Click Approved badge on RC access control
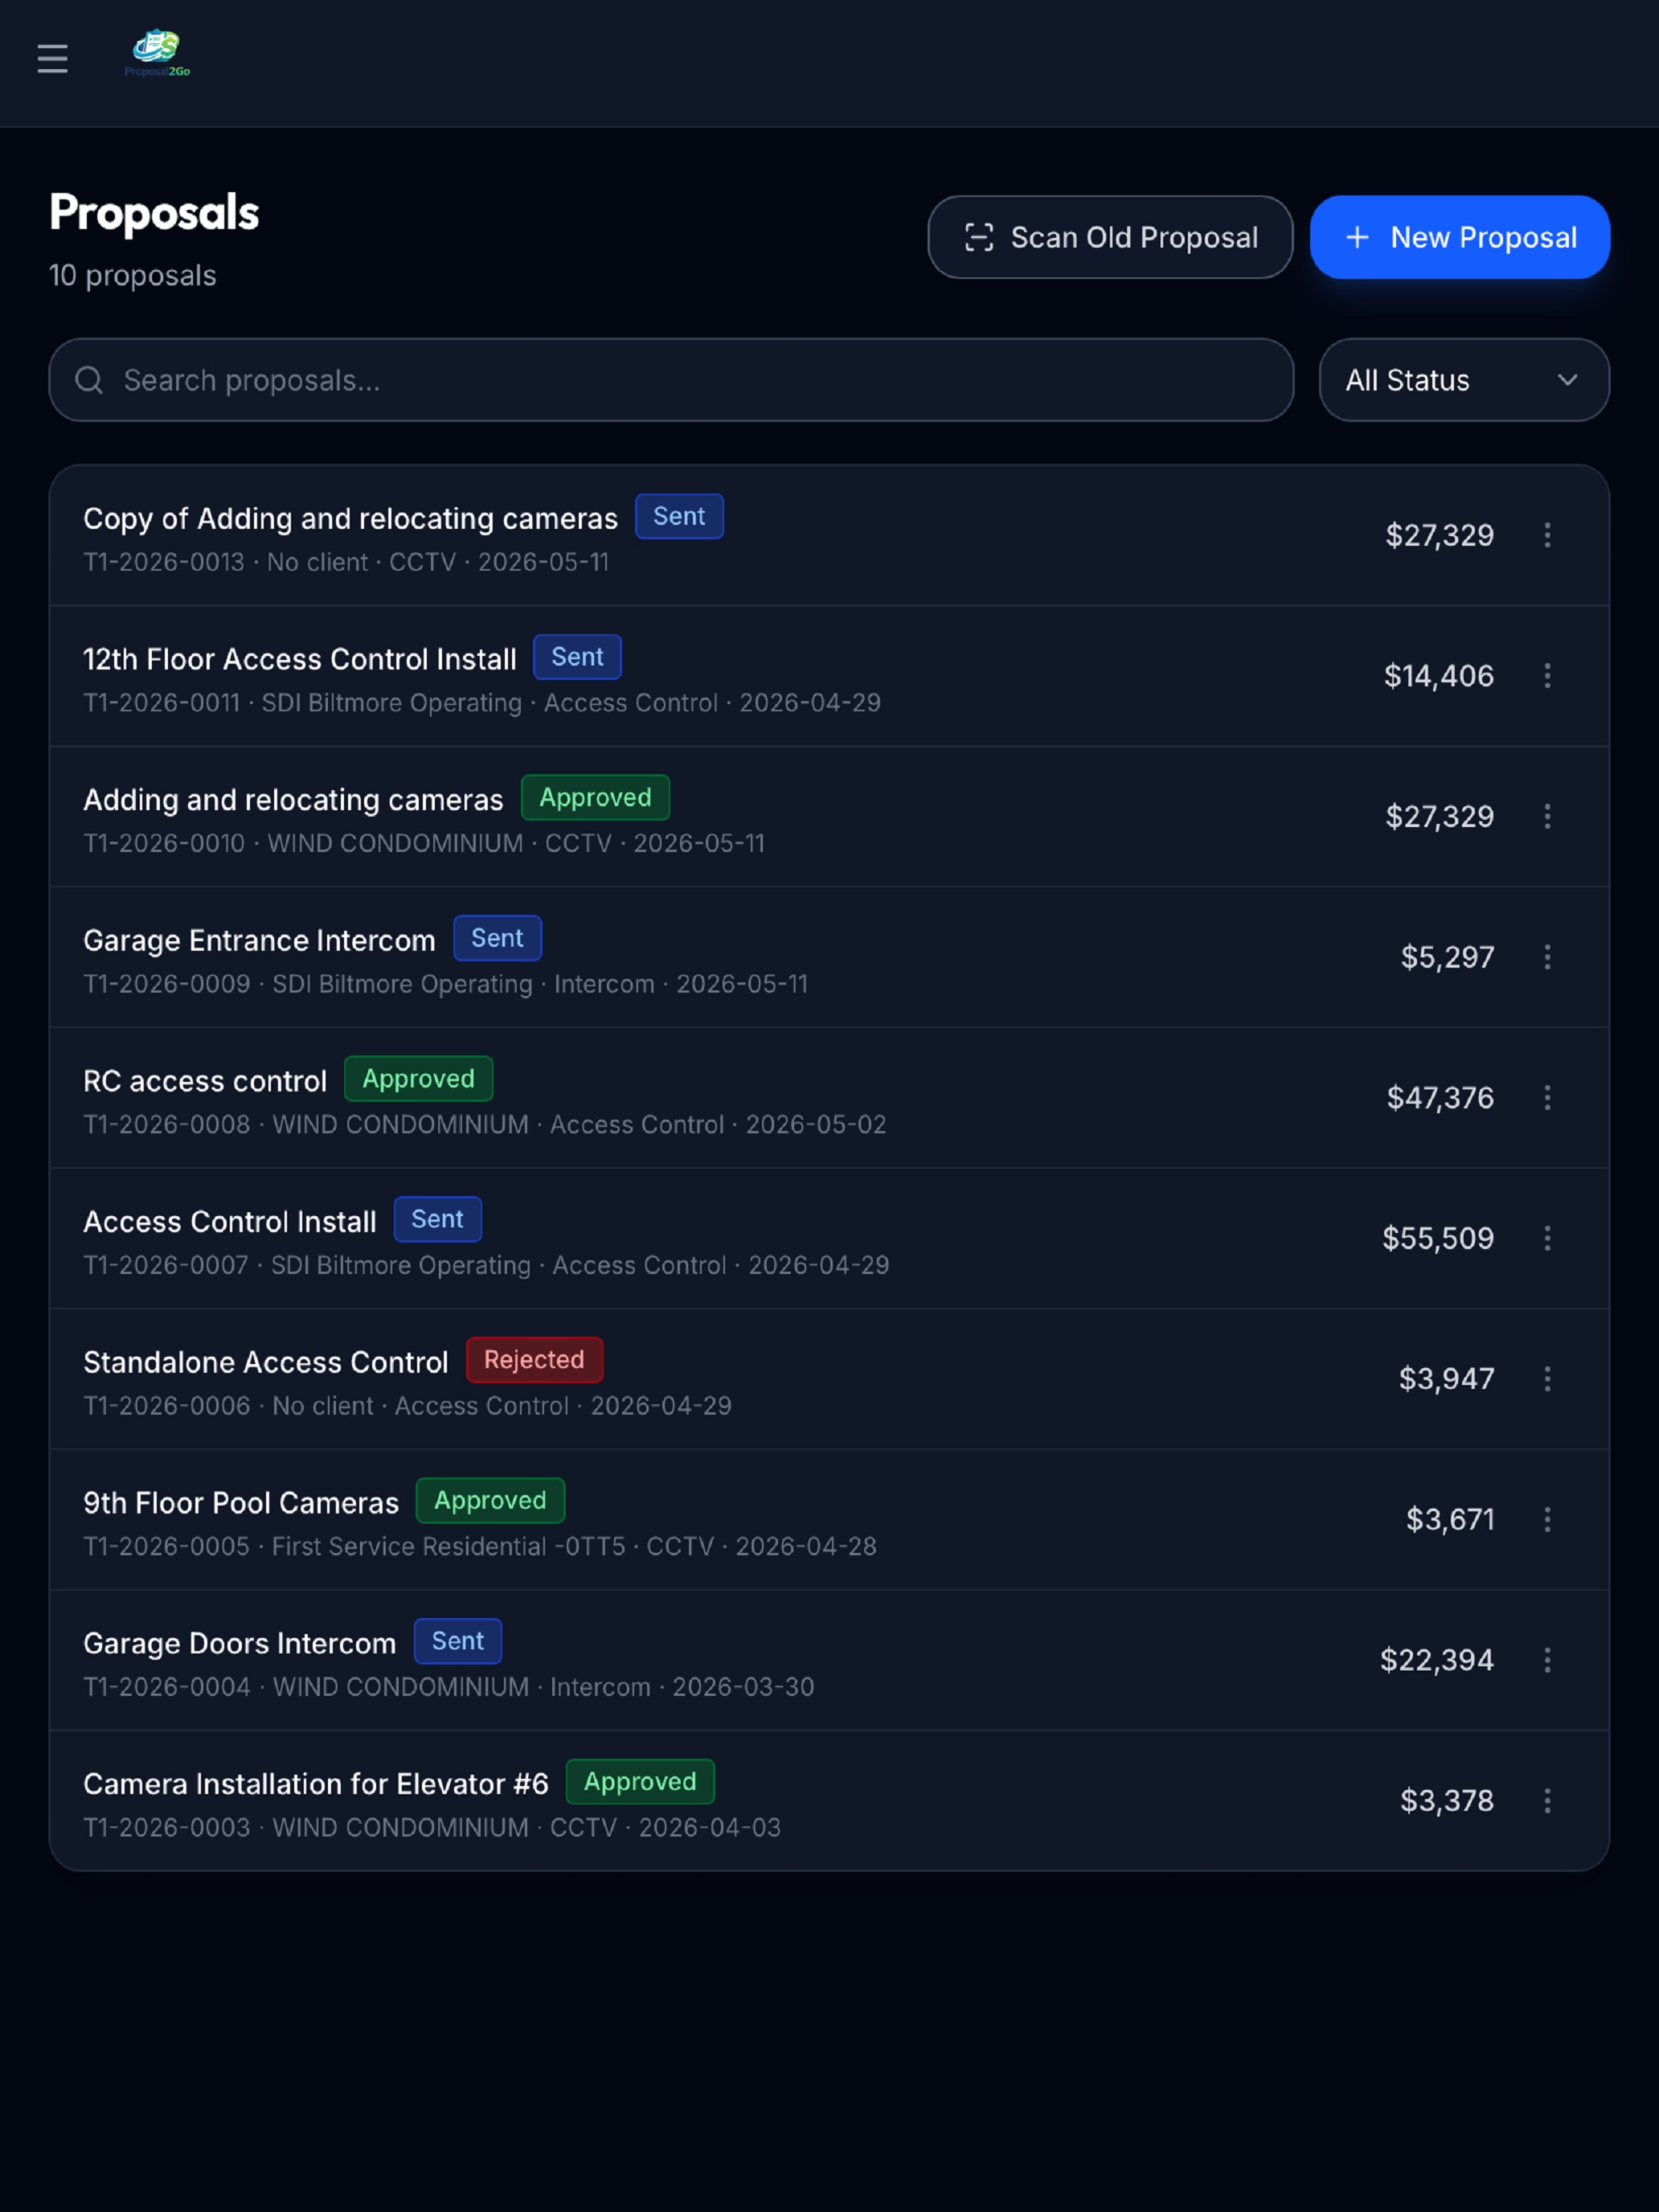 (418, 1079)
